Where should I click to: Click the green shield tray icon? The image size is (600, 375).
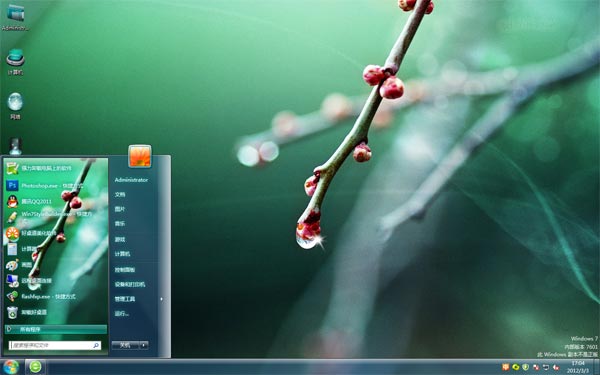(x=526, y=367)
